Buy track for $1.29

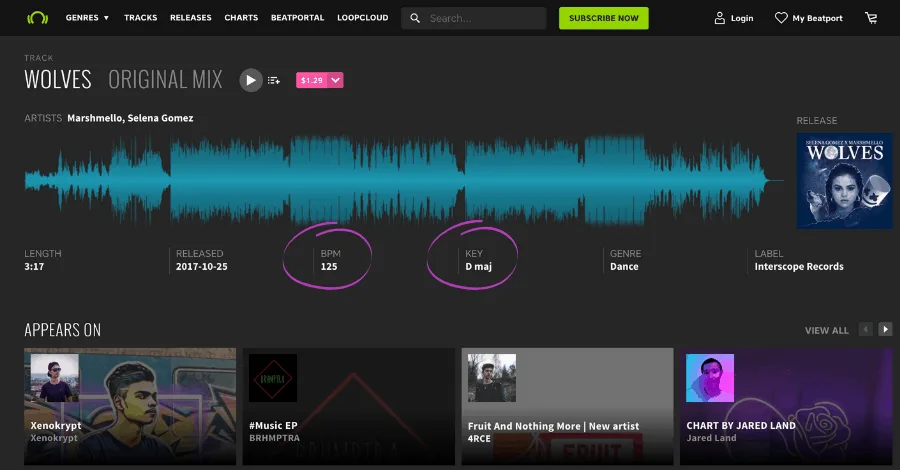(312, 80)
